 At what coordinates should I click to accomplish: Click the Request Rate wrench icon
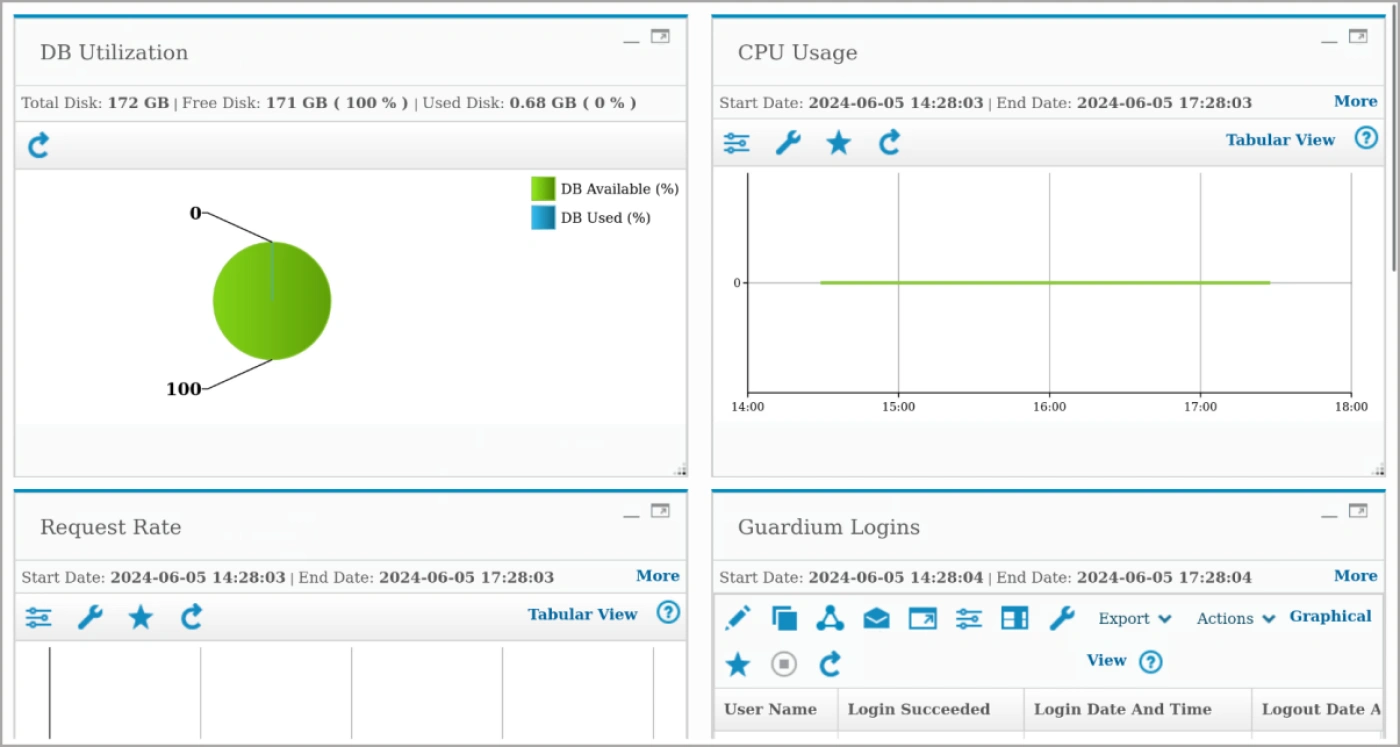[90, 617]
